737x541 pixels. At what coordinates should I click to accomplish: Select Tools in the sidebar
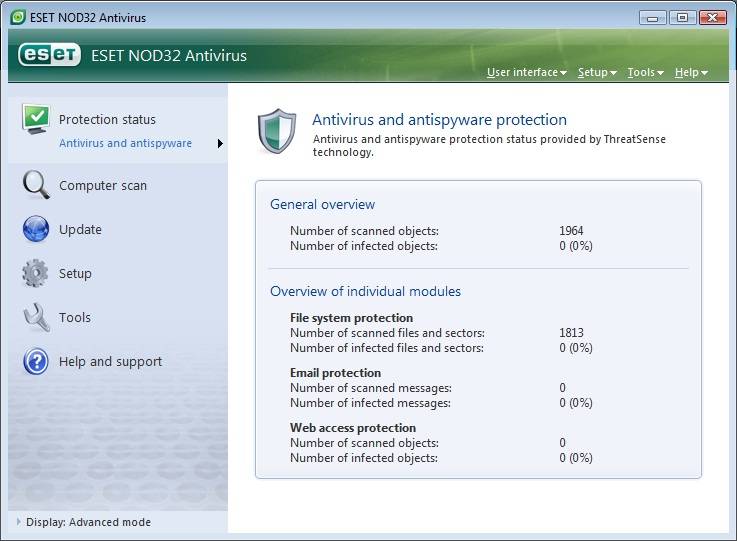tap(75, 317)
